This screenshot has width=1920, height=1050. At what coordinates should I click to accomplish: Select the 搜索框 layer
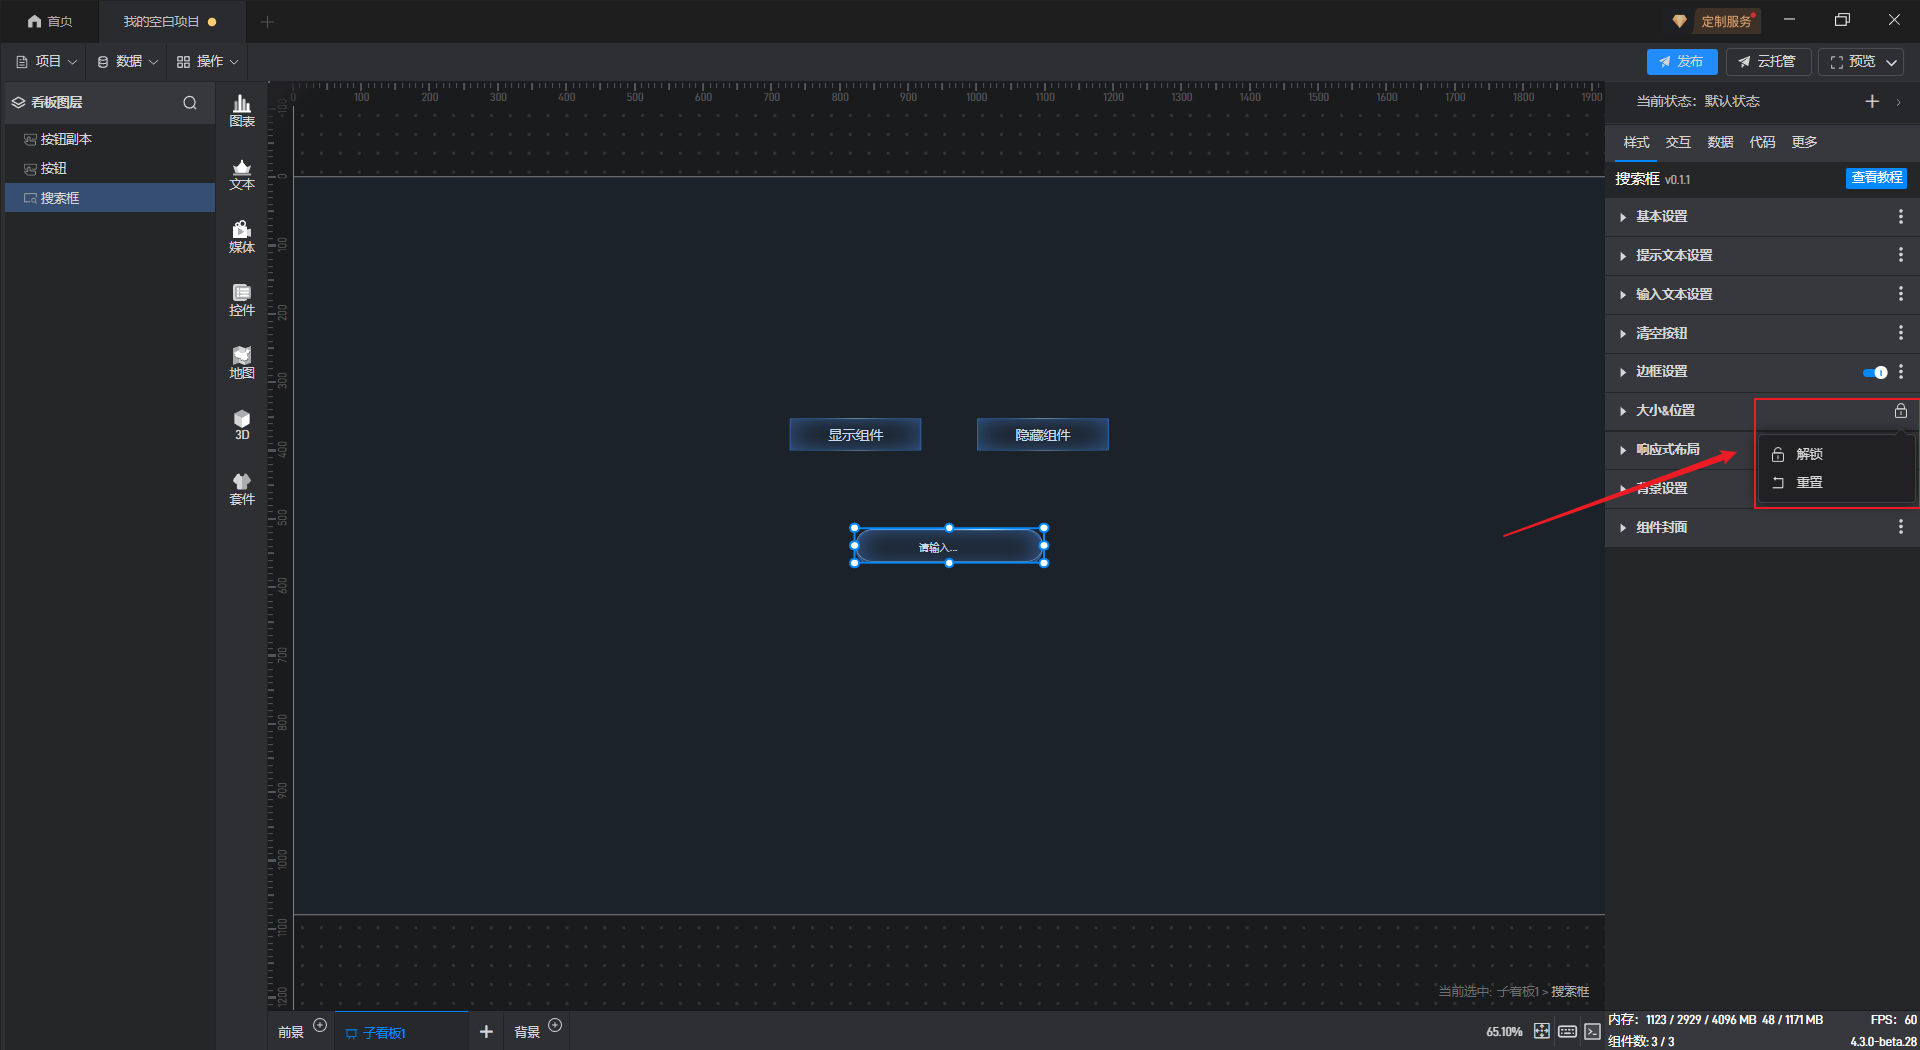click(x=109, y=198)
